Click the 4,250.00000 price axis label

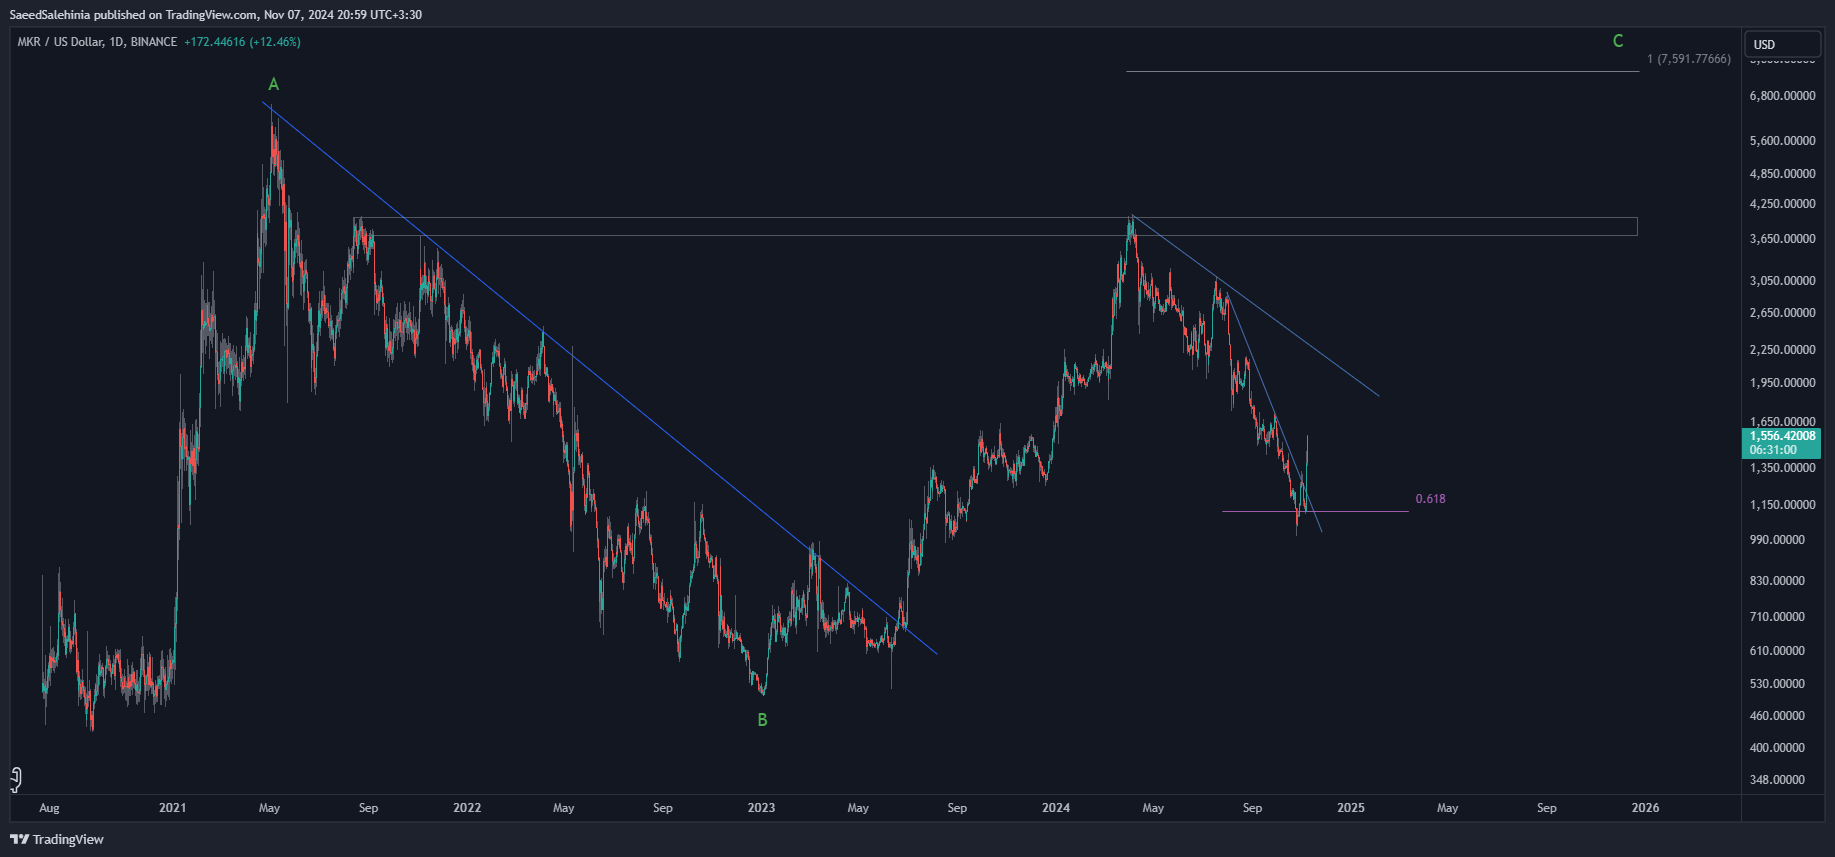click(1782, 204)
